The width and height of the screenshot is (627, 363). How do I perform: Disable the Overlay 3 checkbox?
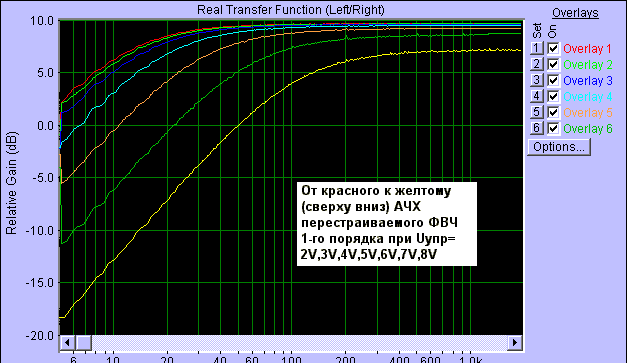tap(553, 81)
